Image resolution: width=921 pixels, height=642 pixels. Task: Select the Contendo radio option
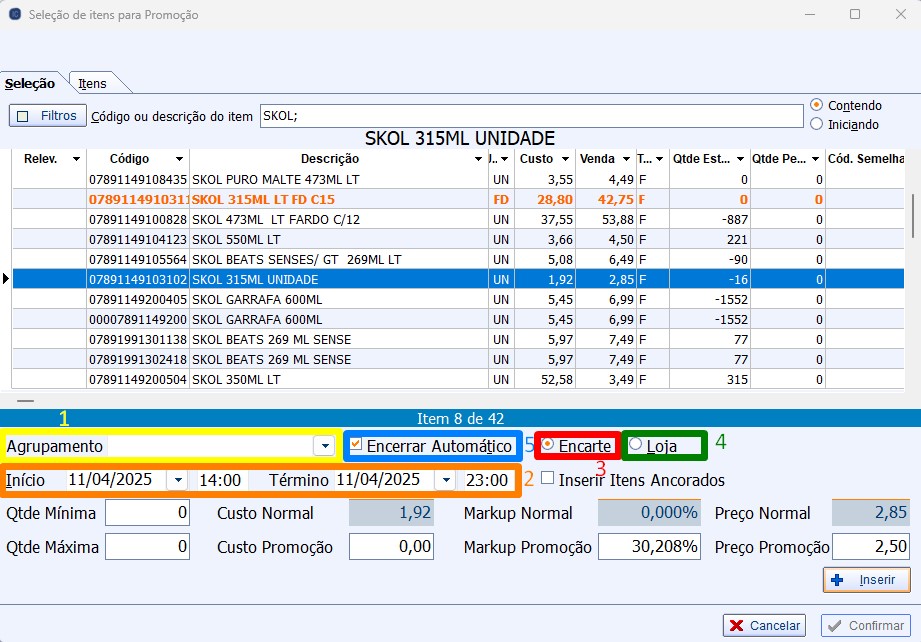point(816,105)
